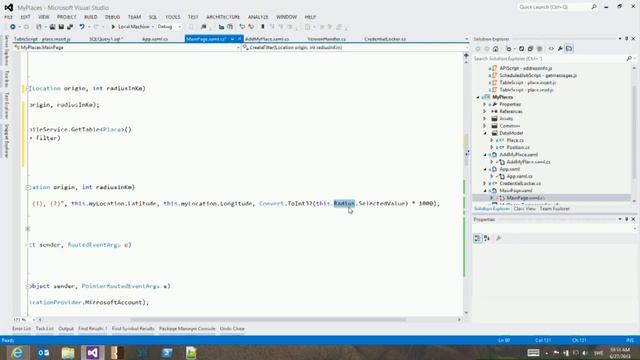
Task: Switch to the Class View tab
Action: [524, 209]
